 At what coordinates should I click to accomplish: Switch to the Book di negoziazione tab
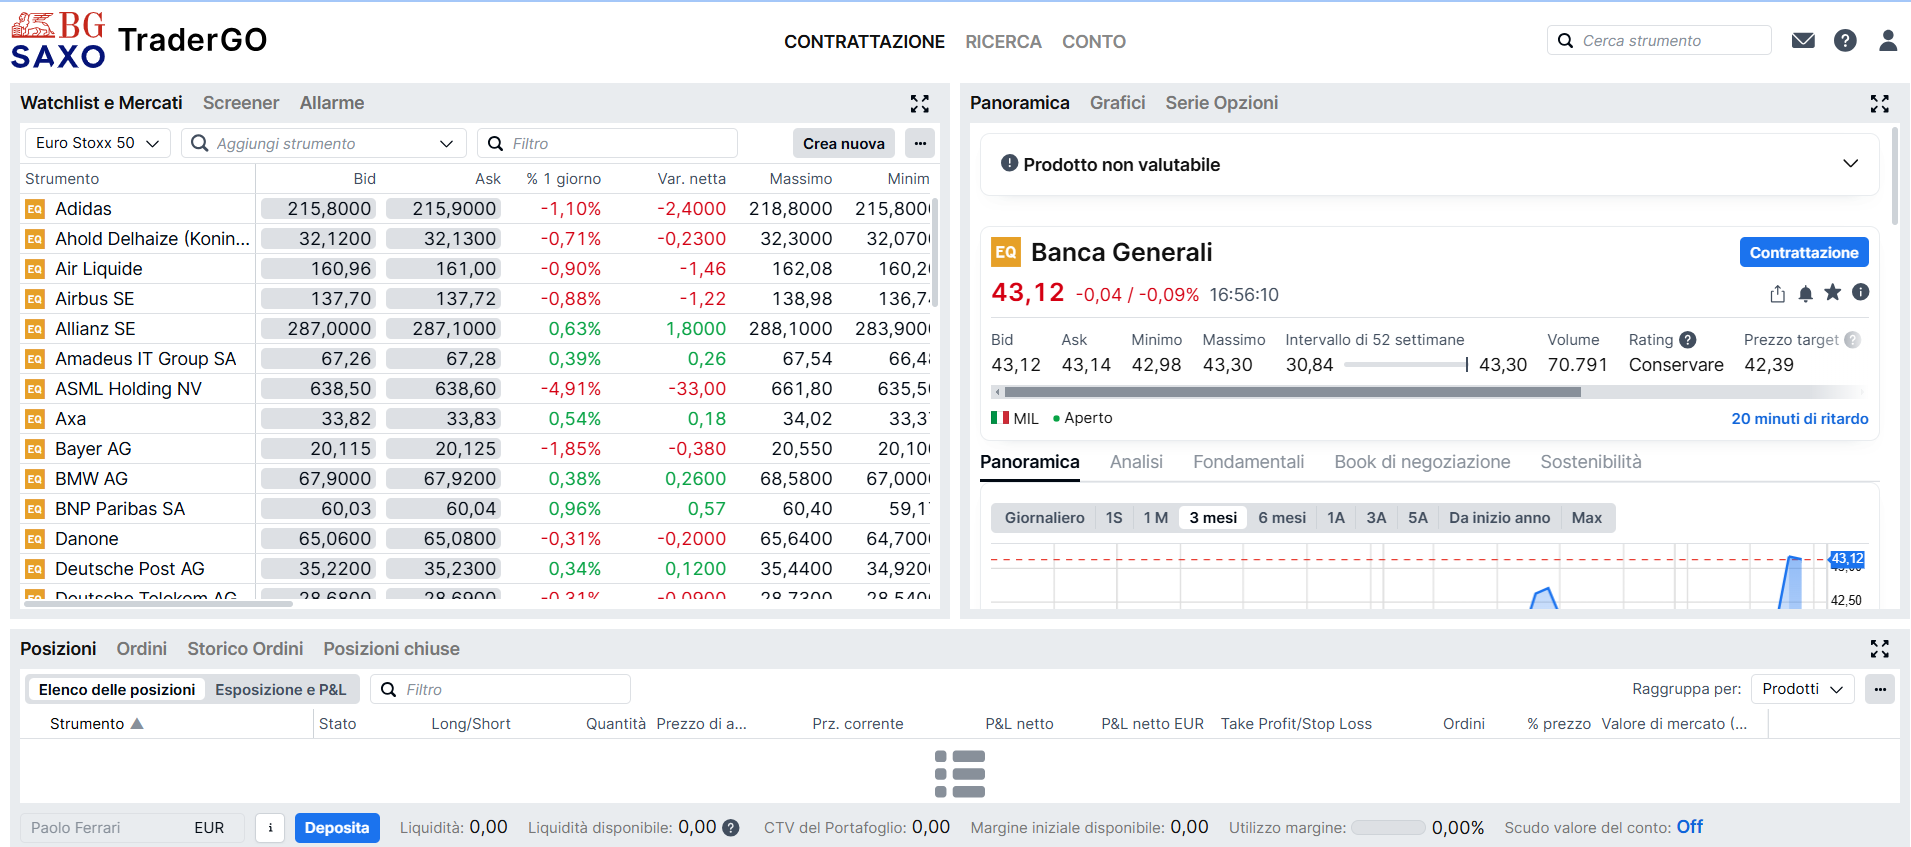tap(1422, 462)
